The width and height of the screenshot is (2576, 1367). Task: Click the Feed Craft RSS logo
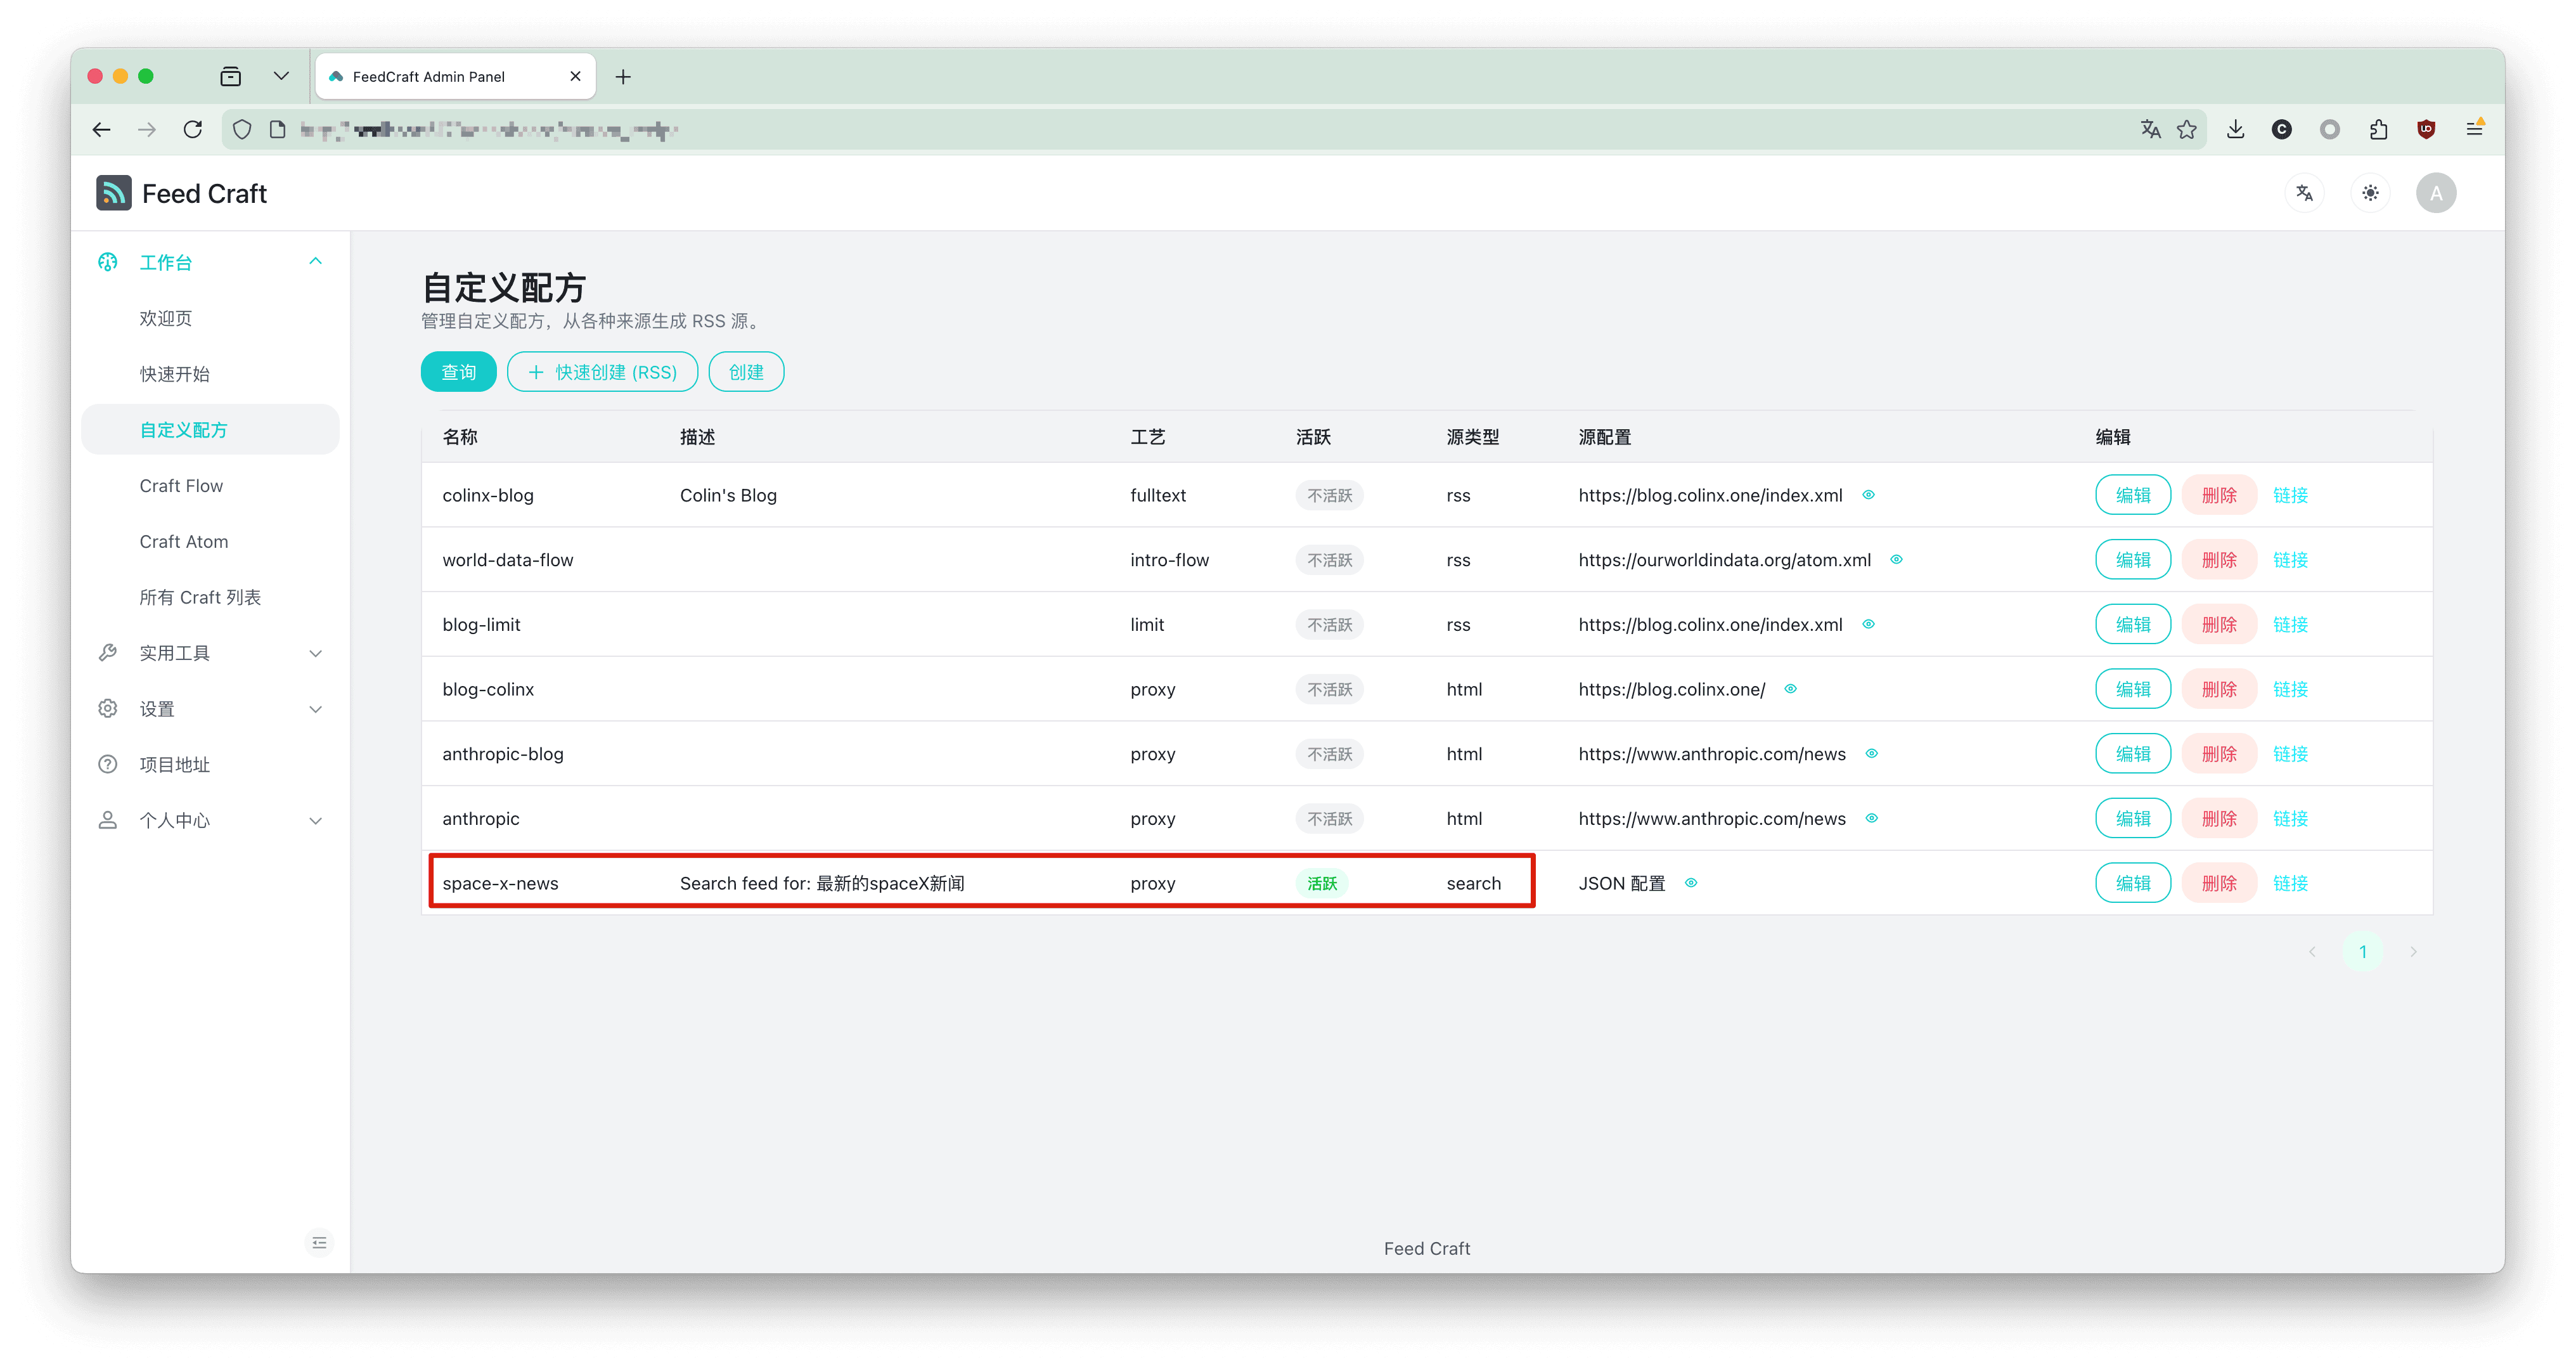[114, 193]
